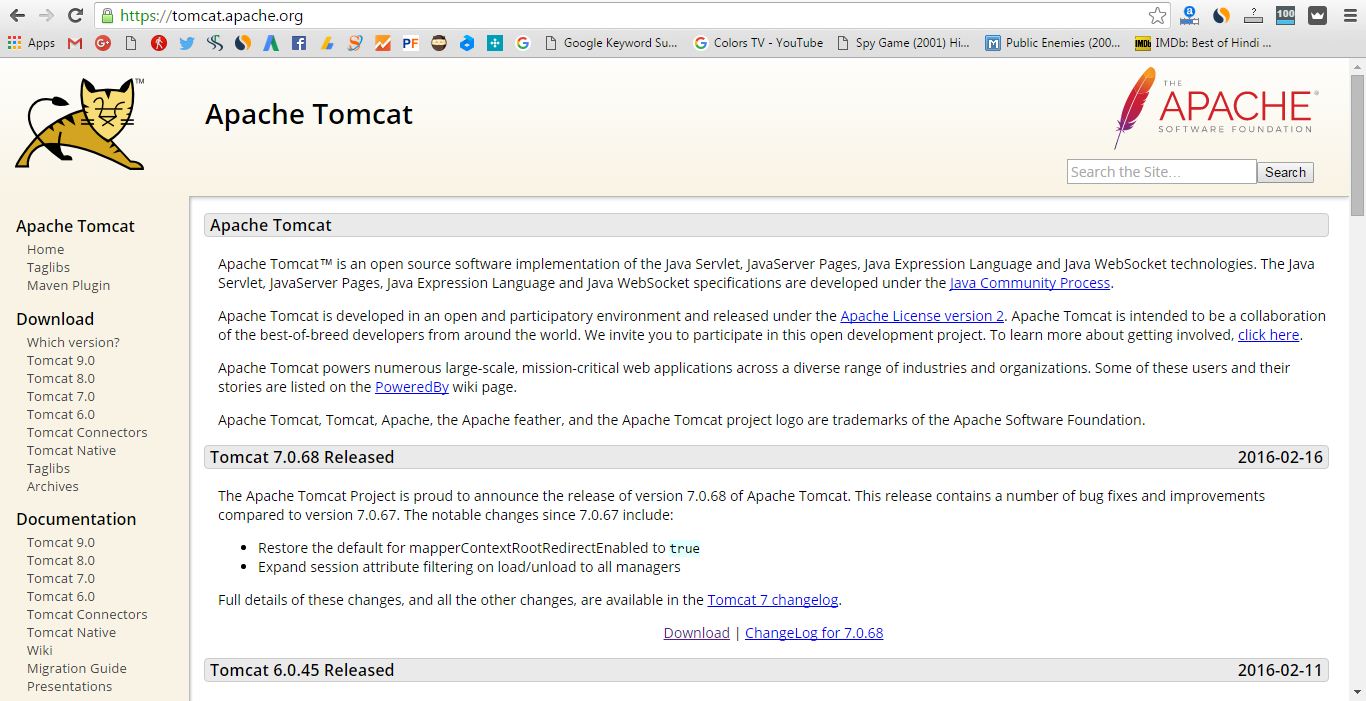Open the Google+ bookmark icon
Screen dimensions: 1366x701
pyautogui.click(x=103, y=43)
